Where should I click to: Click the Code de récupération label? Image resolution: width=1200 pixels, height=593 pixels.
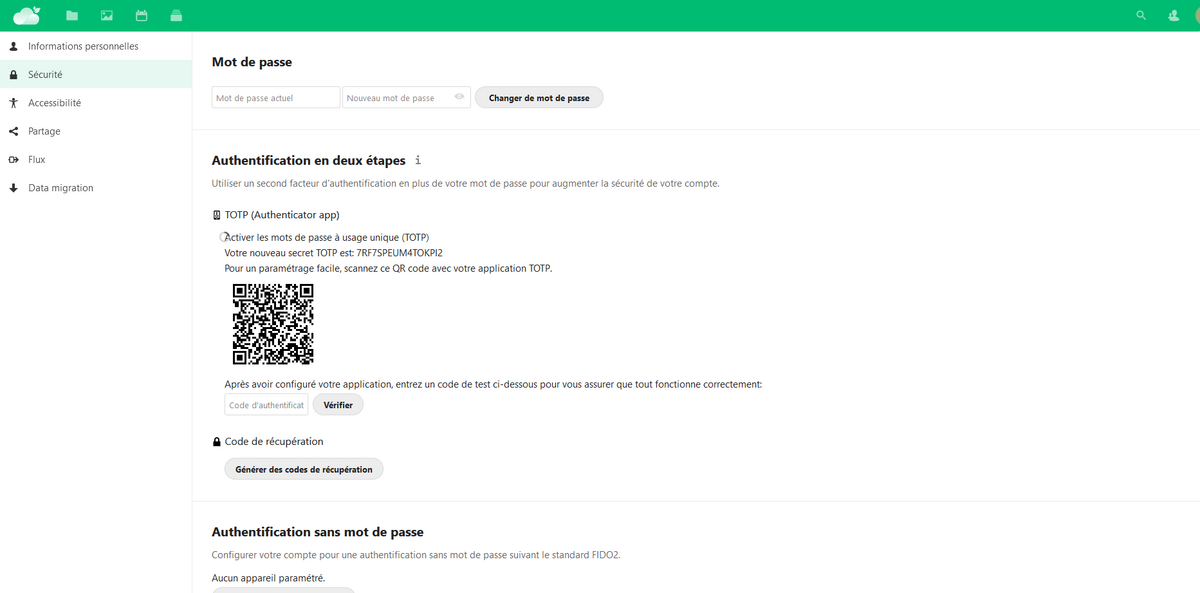coord(274,441)
